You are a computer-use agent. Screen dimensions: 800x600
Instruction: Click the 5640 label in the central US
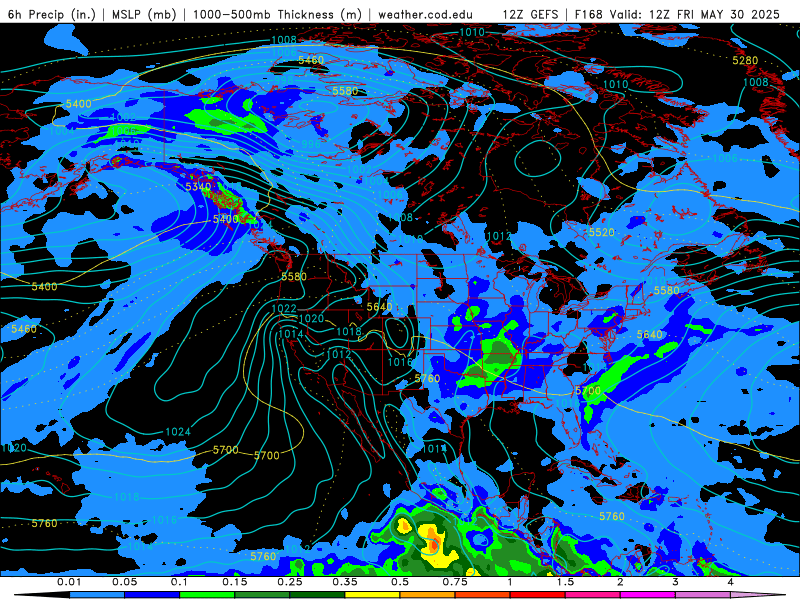pyautogui.click(x=379, y=307)
